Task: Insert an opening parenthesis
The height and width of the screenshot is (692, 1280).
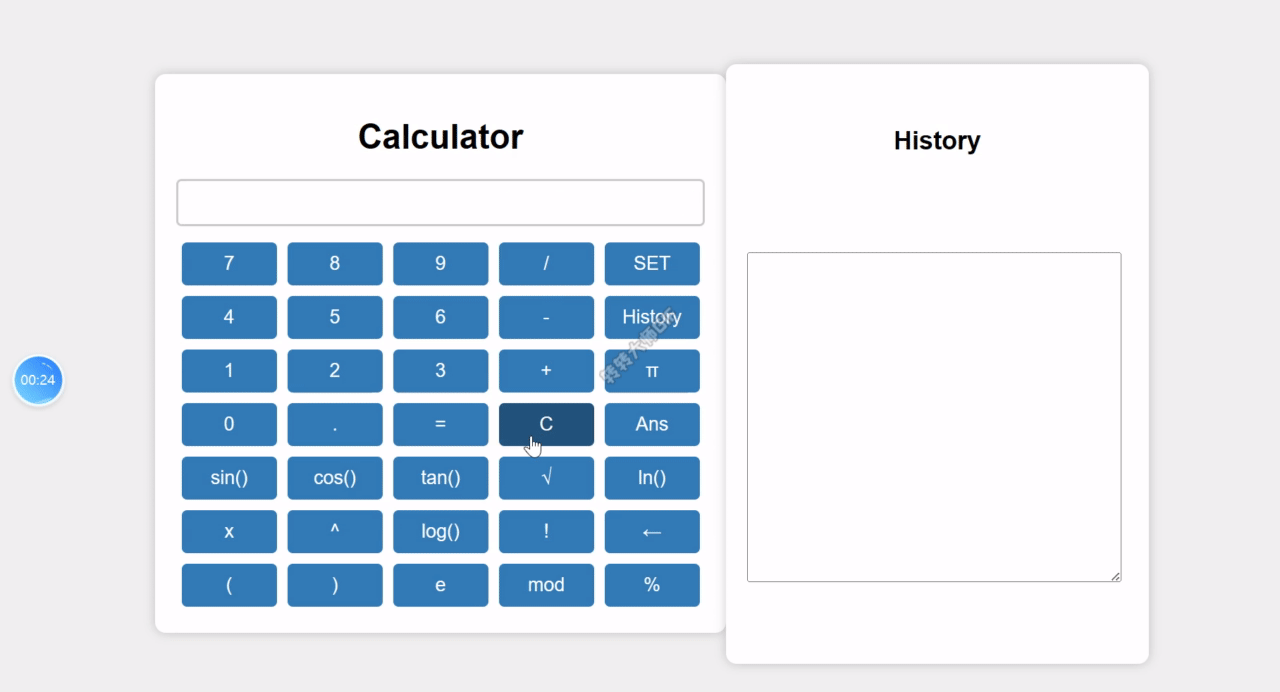Action: [x=229, y=585]
